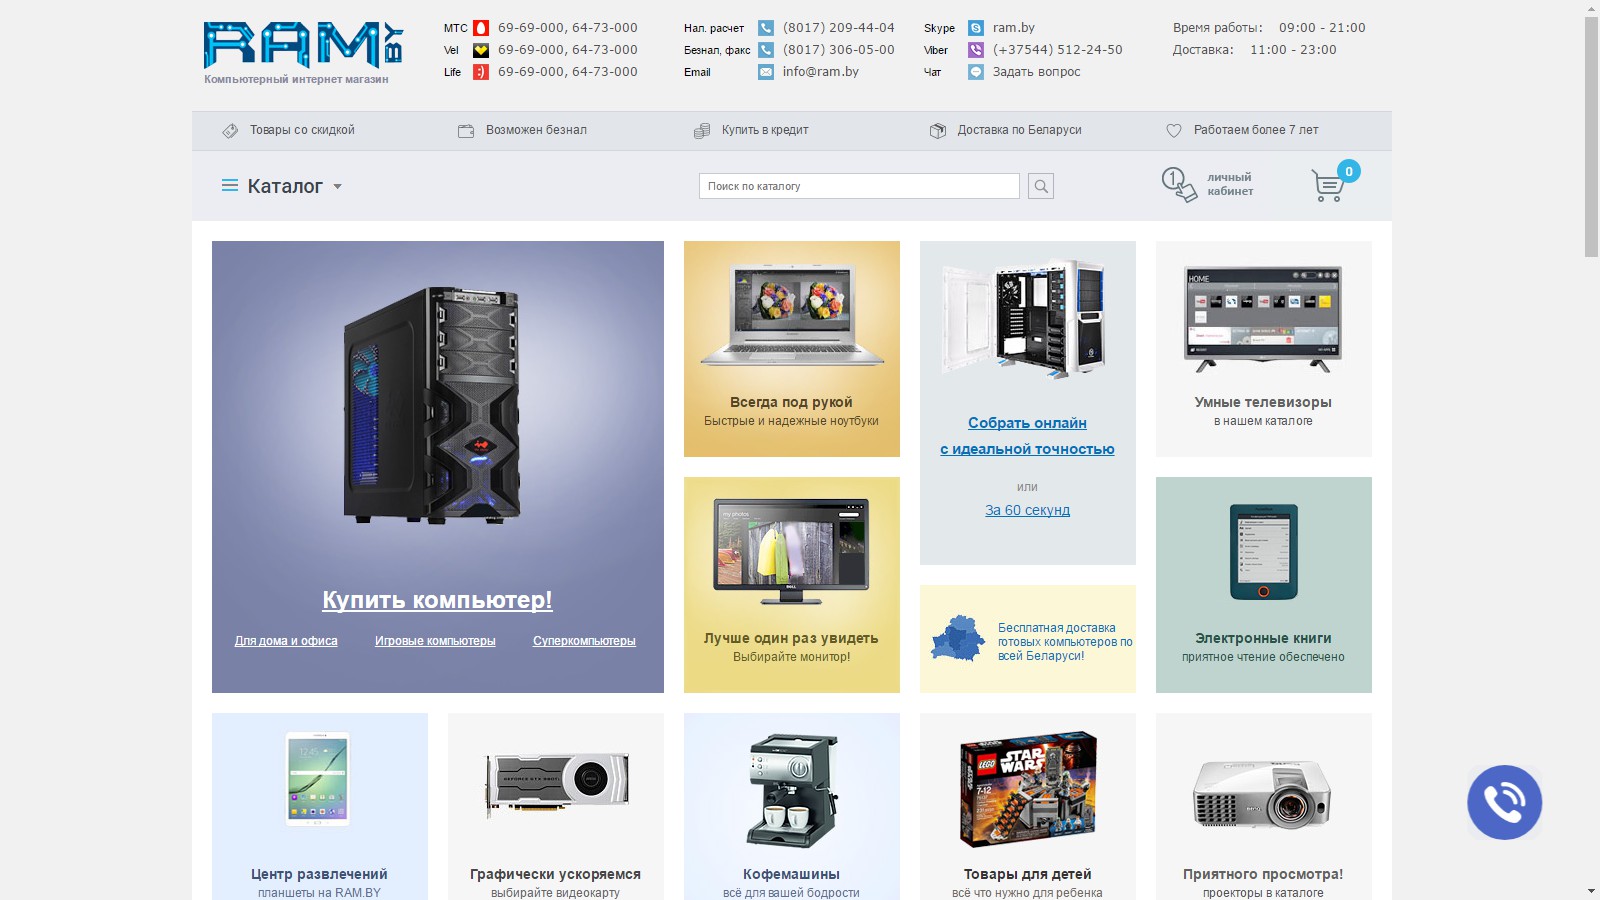Expand the Каталог dropdown arrow
The image size is (1600, 900).
[x=337, y=187]
